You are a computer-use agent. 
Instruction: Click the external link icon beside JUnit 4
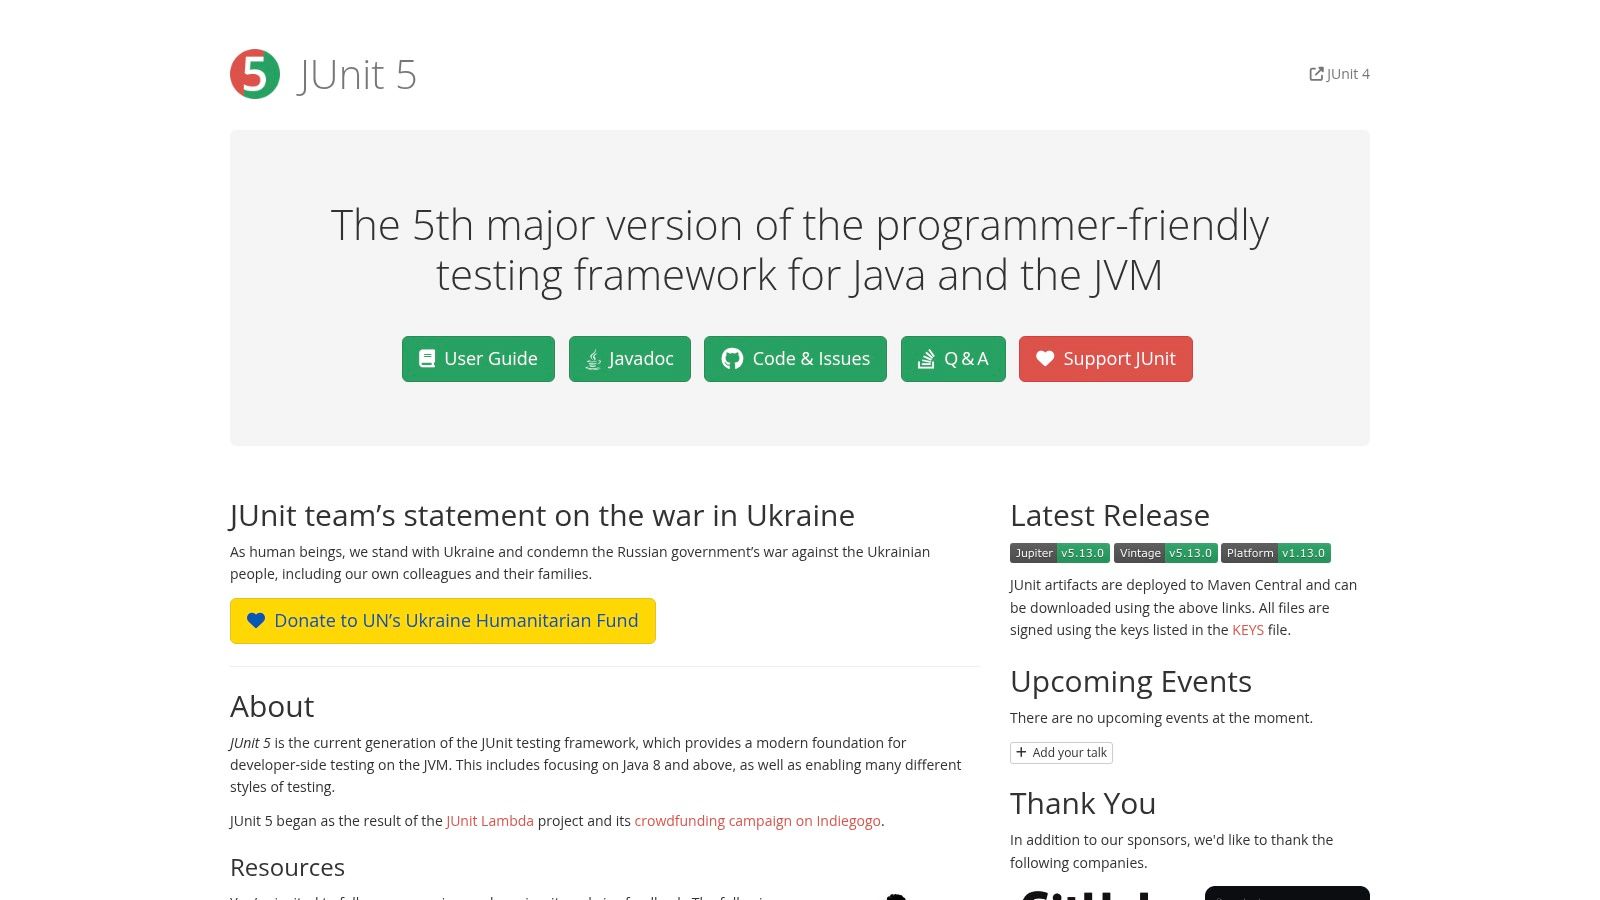click(1316, 74)
